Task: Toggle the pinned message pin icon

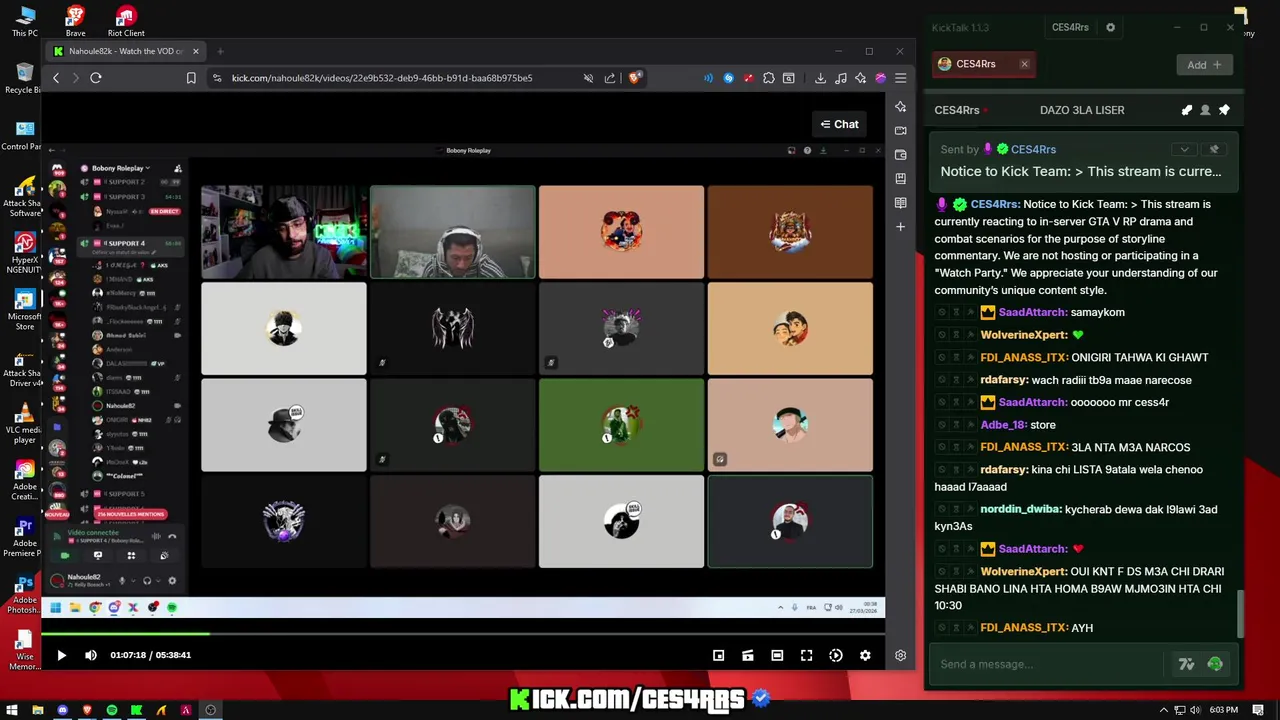Action: pyautogui.click(x=1224, y=110)
